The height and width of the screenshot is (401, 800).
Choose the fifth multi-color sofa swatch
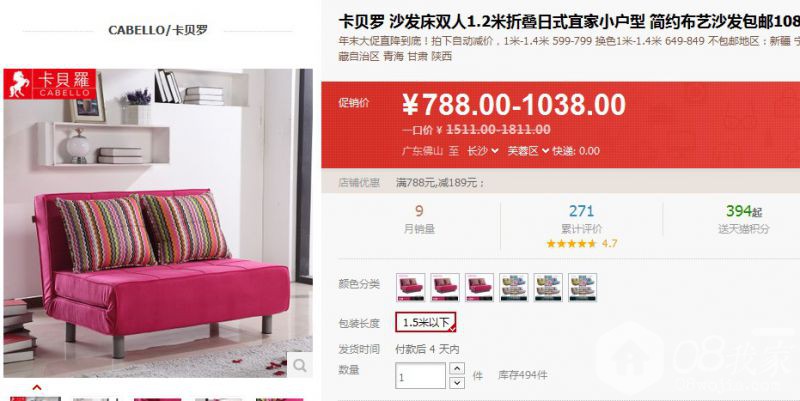pos(548,287)
